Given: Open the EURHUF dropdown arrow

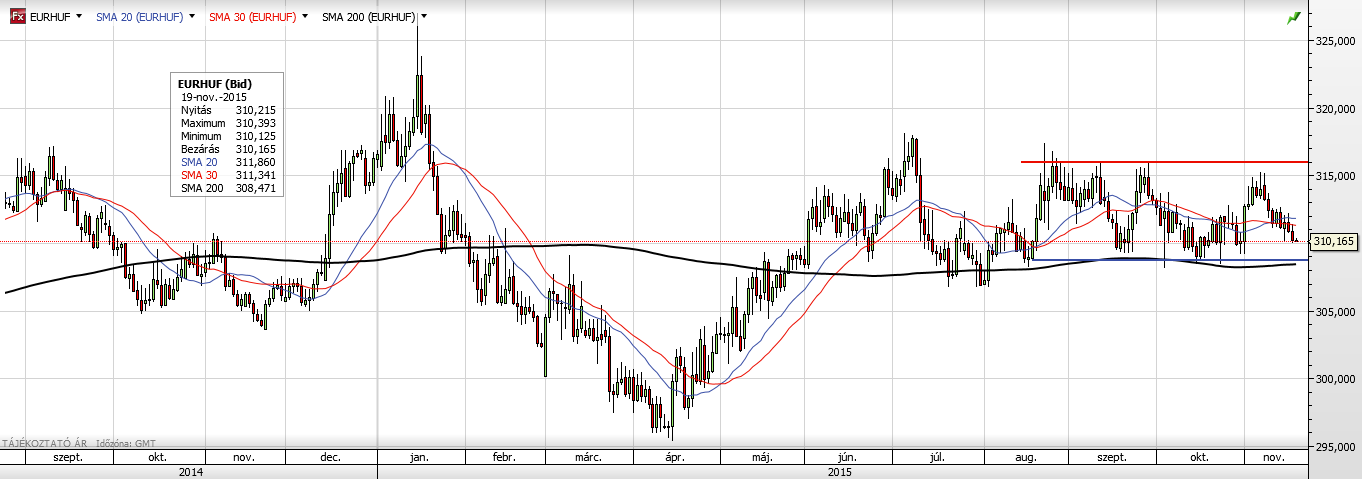Looking at the screenshot, I should coord(77,16).
